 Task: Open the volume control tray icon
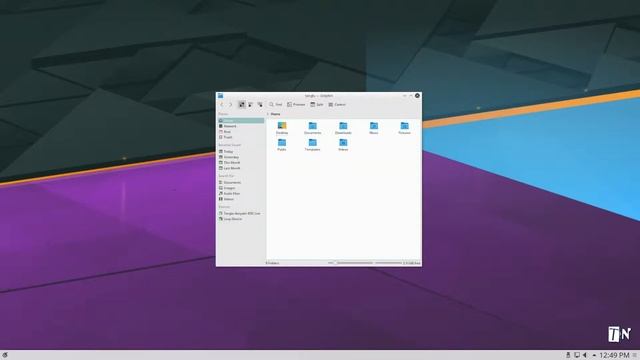click(585, 355)
